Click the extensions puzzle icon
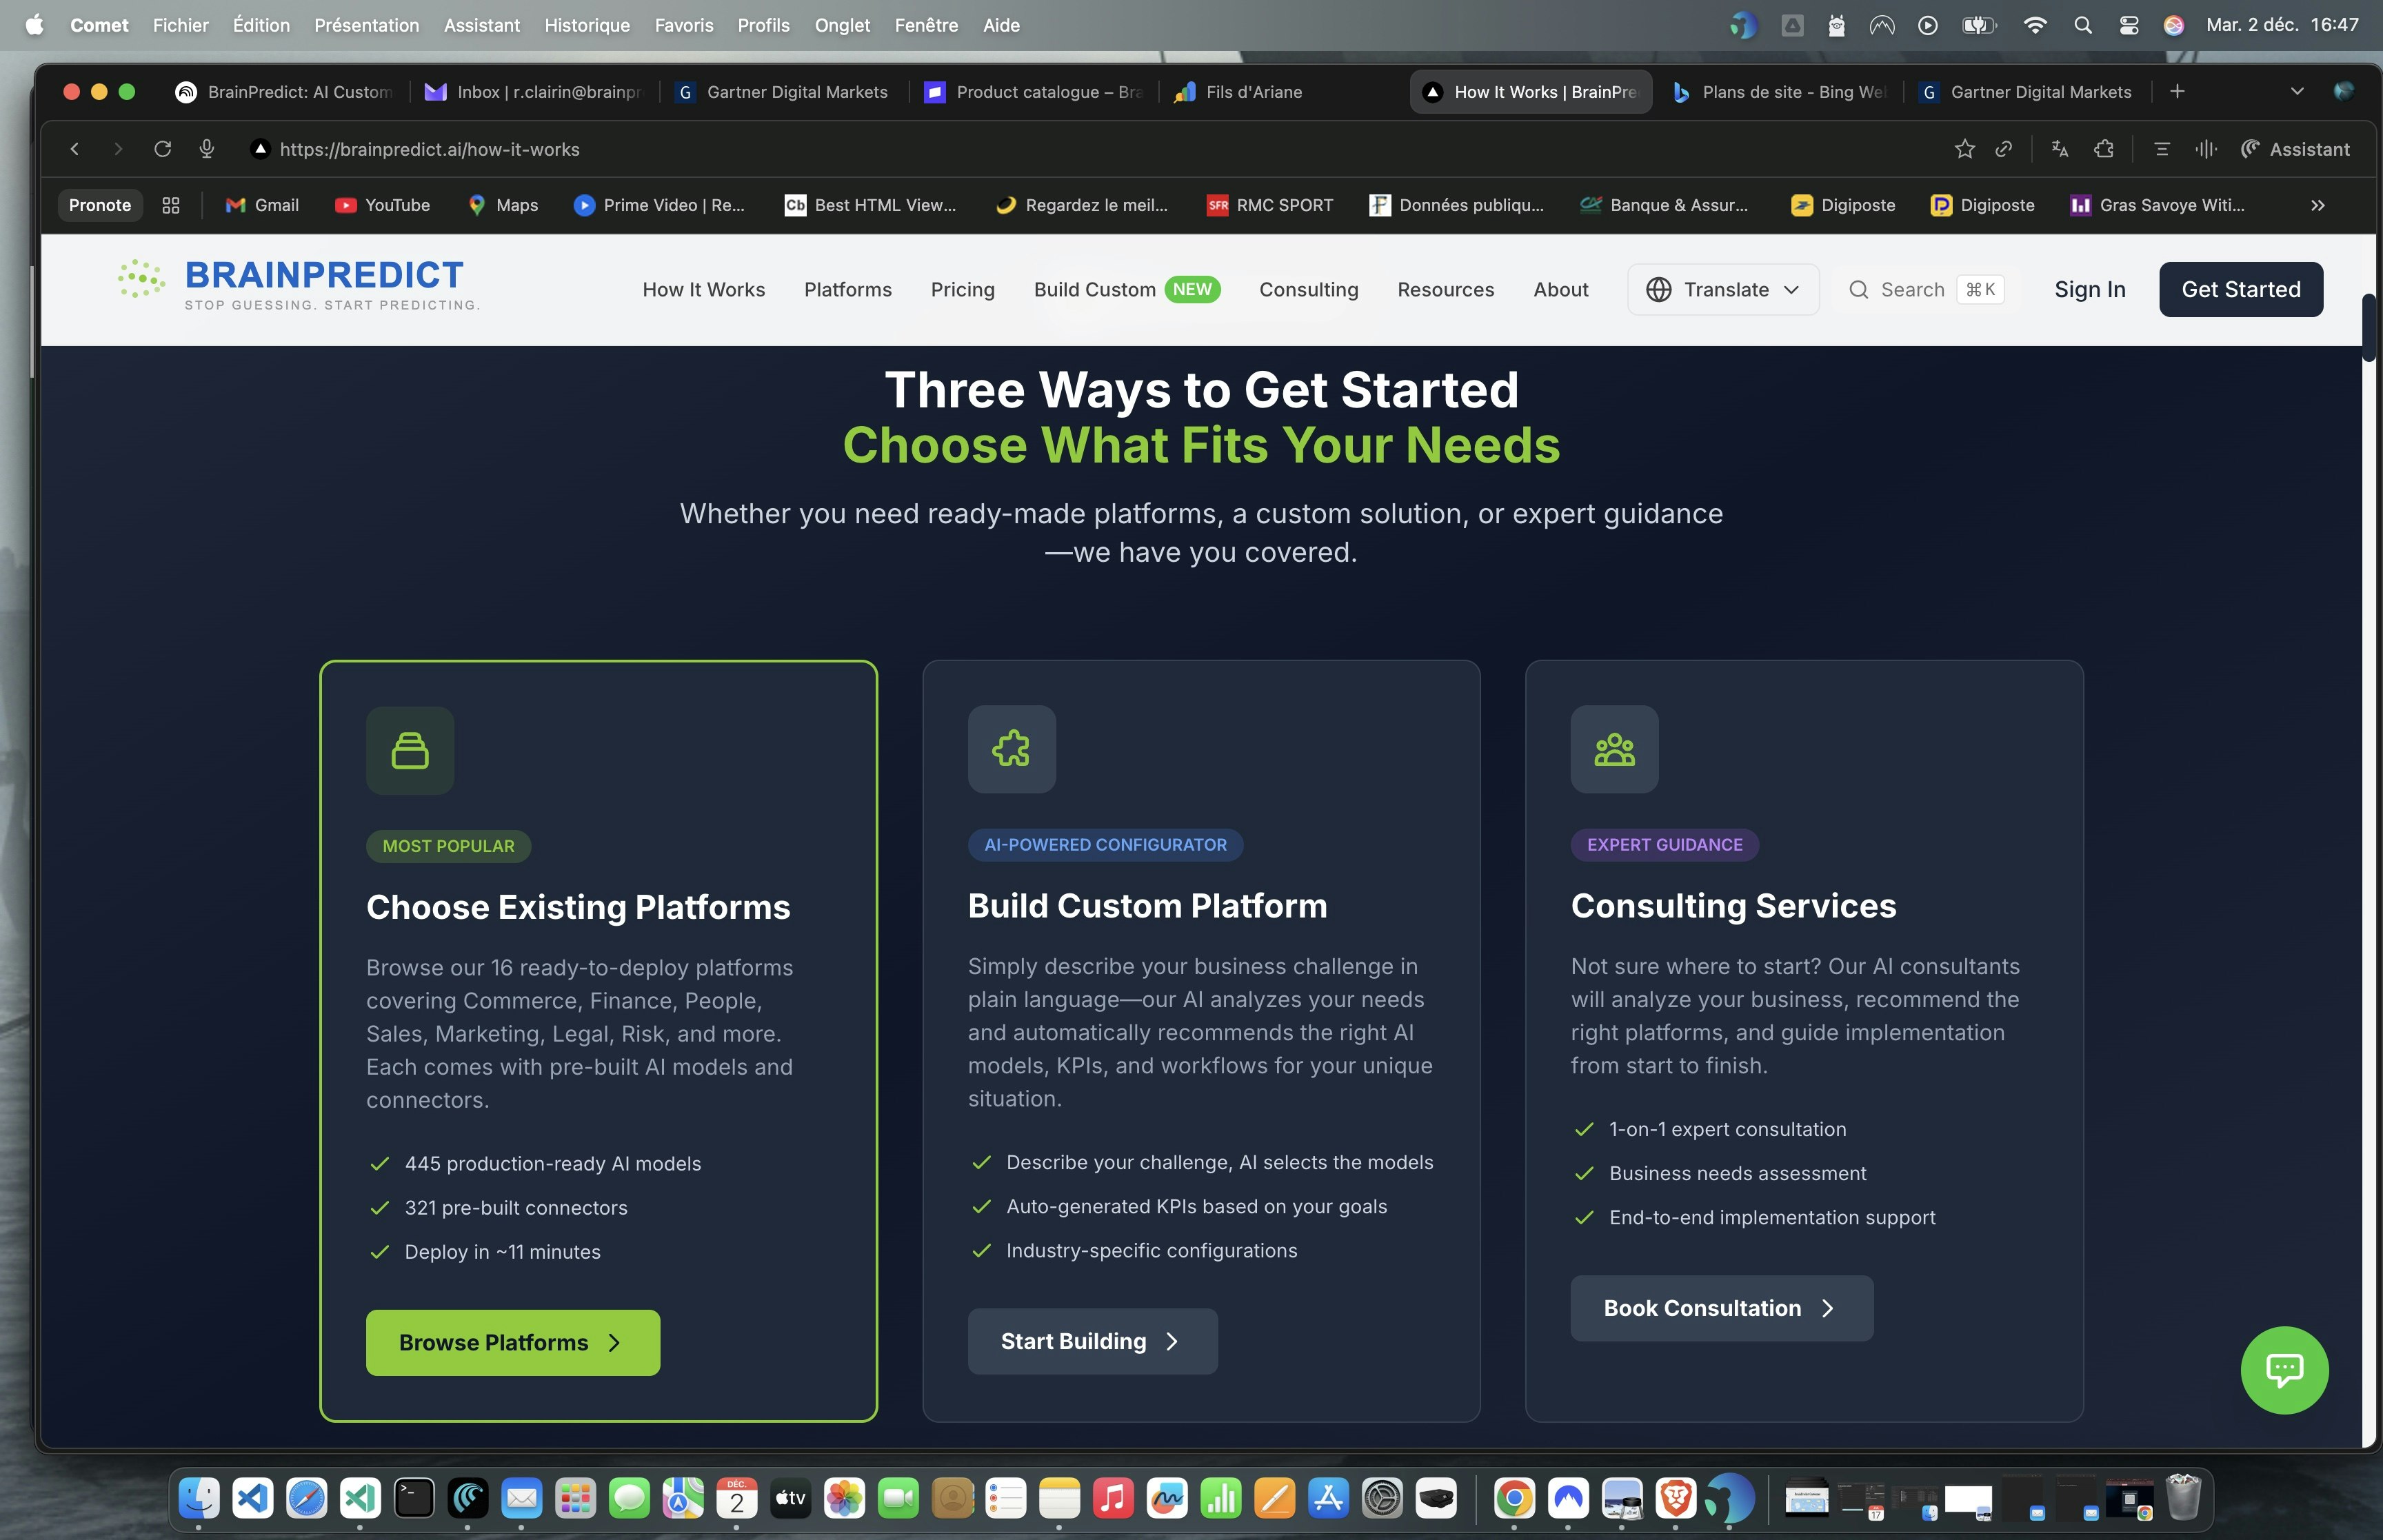The height and width of the screenshot is (1540, 2383). (x=2104, y=149)
